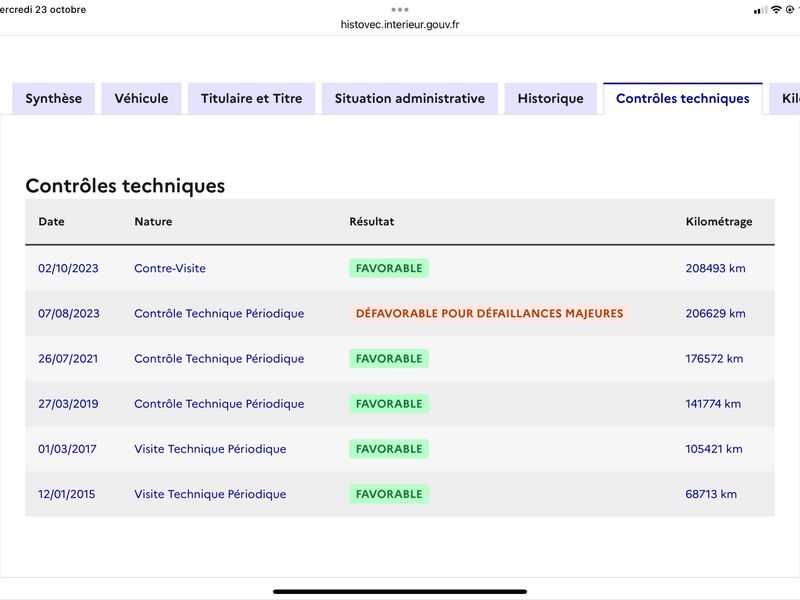Click the 26/07/2021 date entry
This screenshot has width=800, height=600.
[68, 359]
